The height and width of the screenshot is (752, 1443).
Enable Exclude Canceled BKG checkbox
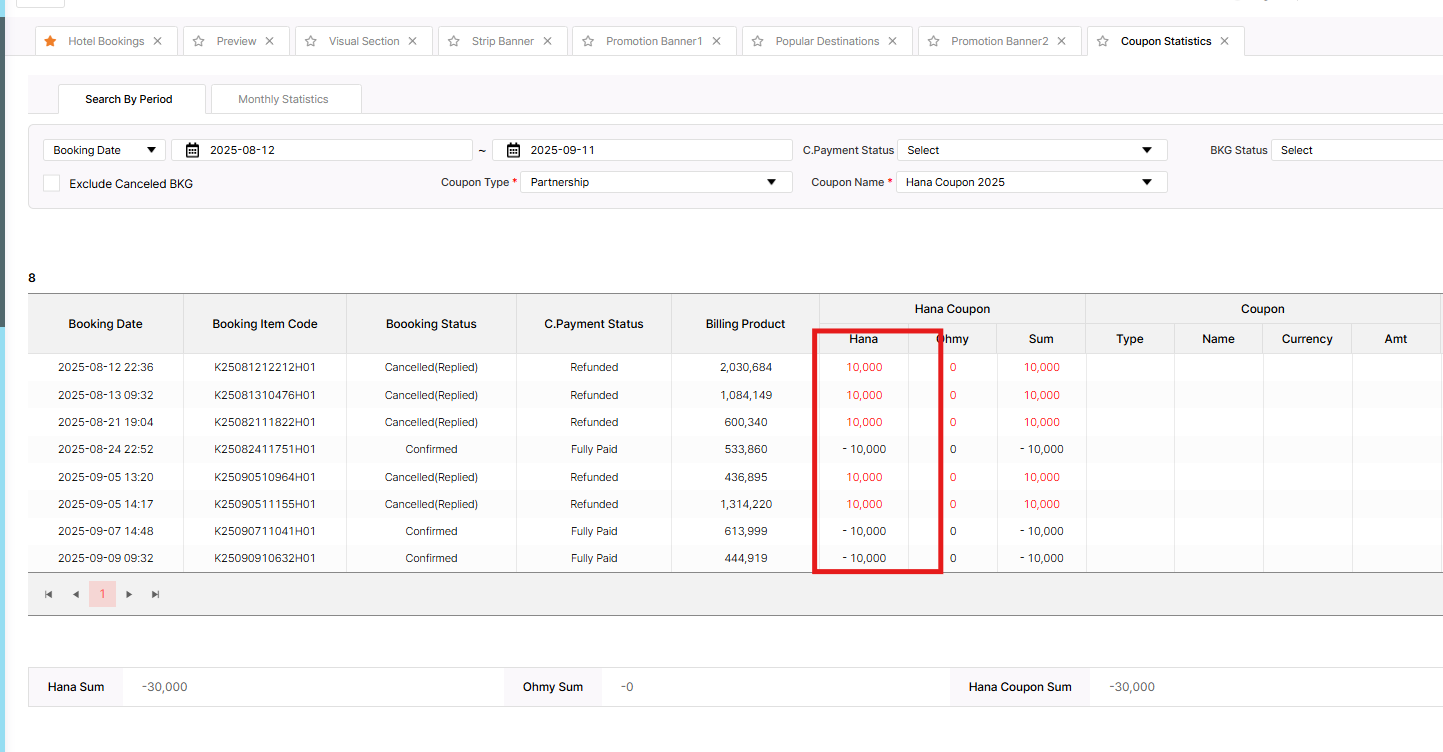(52, 184)
